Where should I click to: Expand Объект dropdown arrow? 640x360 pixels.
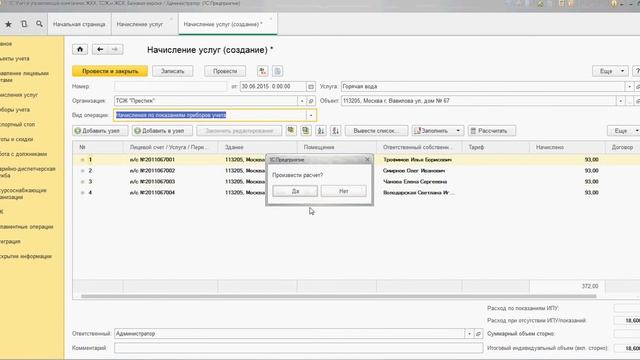(620, 101)
